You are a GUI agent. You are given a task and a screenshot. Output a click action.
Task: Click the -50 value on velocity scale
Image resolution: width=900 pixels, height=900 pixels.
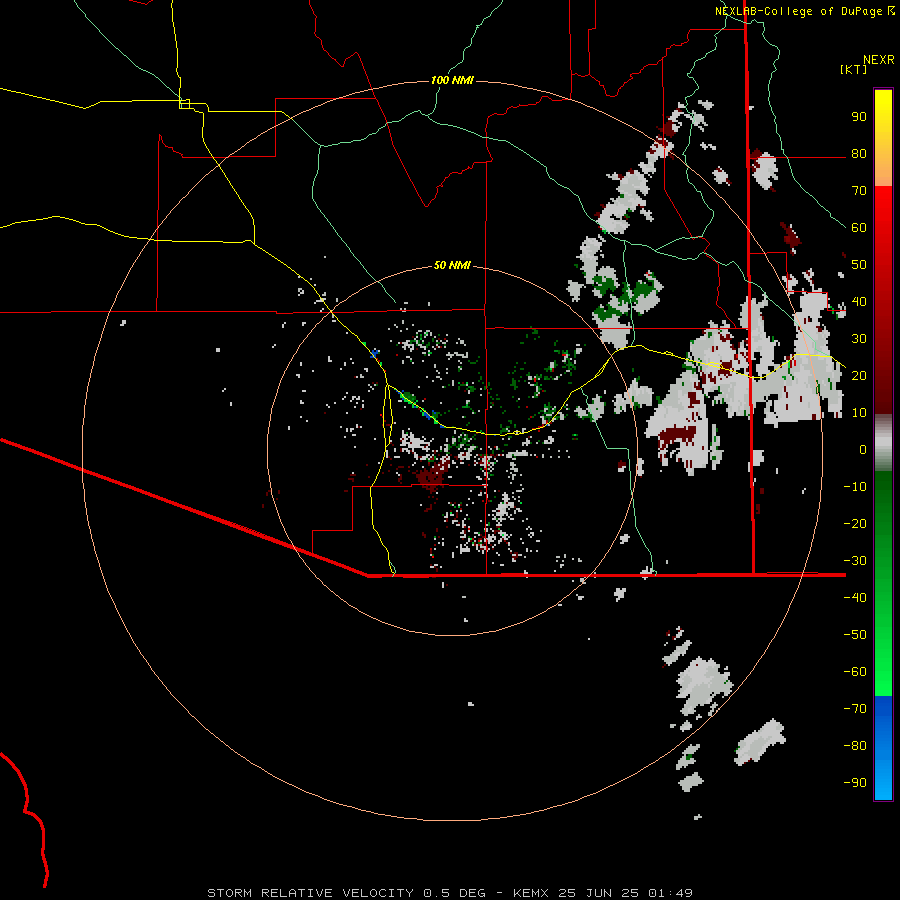(x=855, y=635)
